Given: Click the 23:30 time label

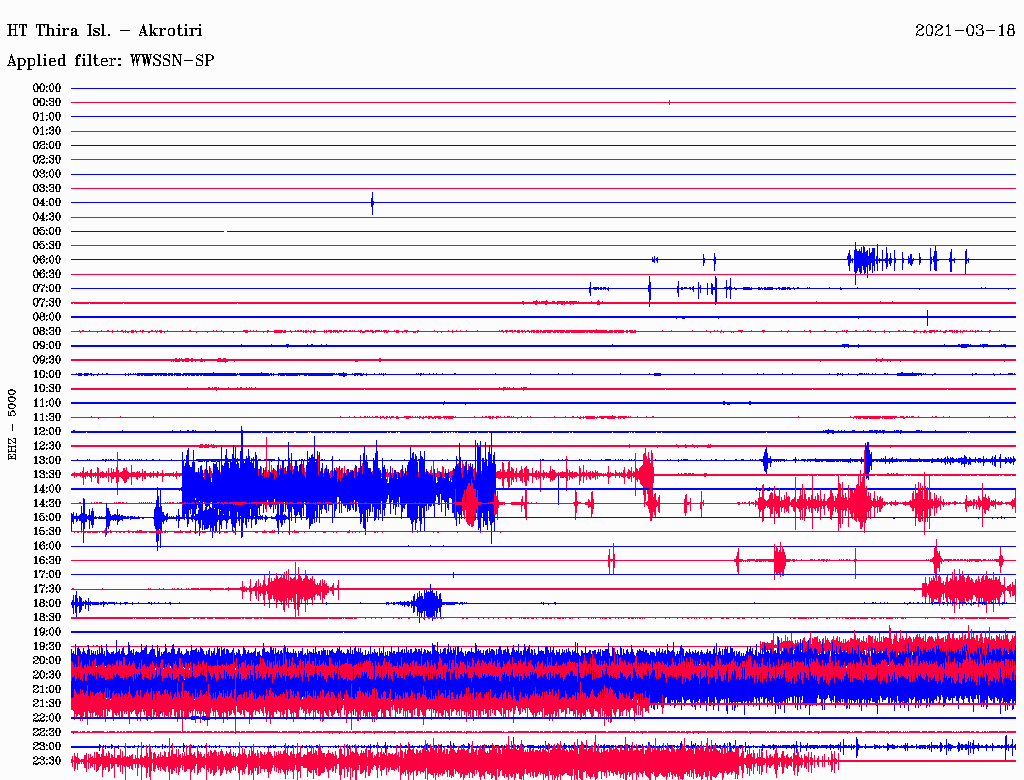Looking at the screenshot, I should click(47, 761).
